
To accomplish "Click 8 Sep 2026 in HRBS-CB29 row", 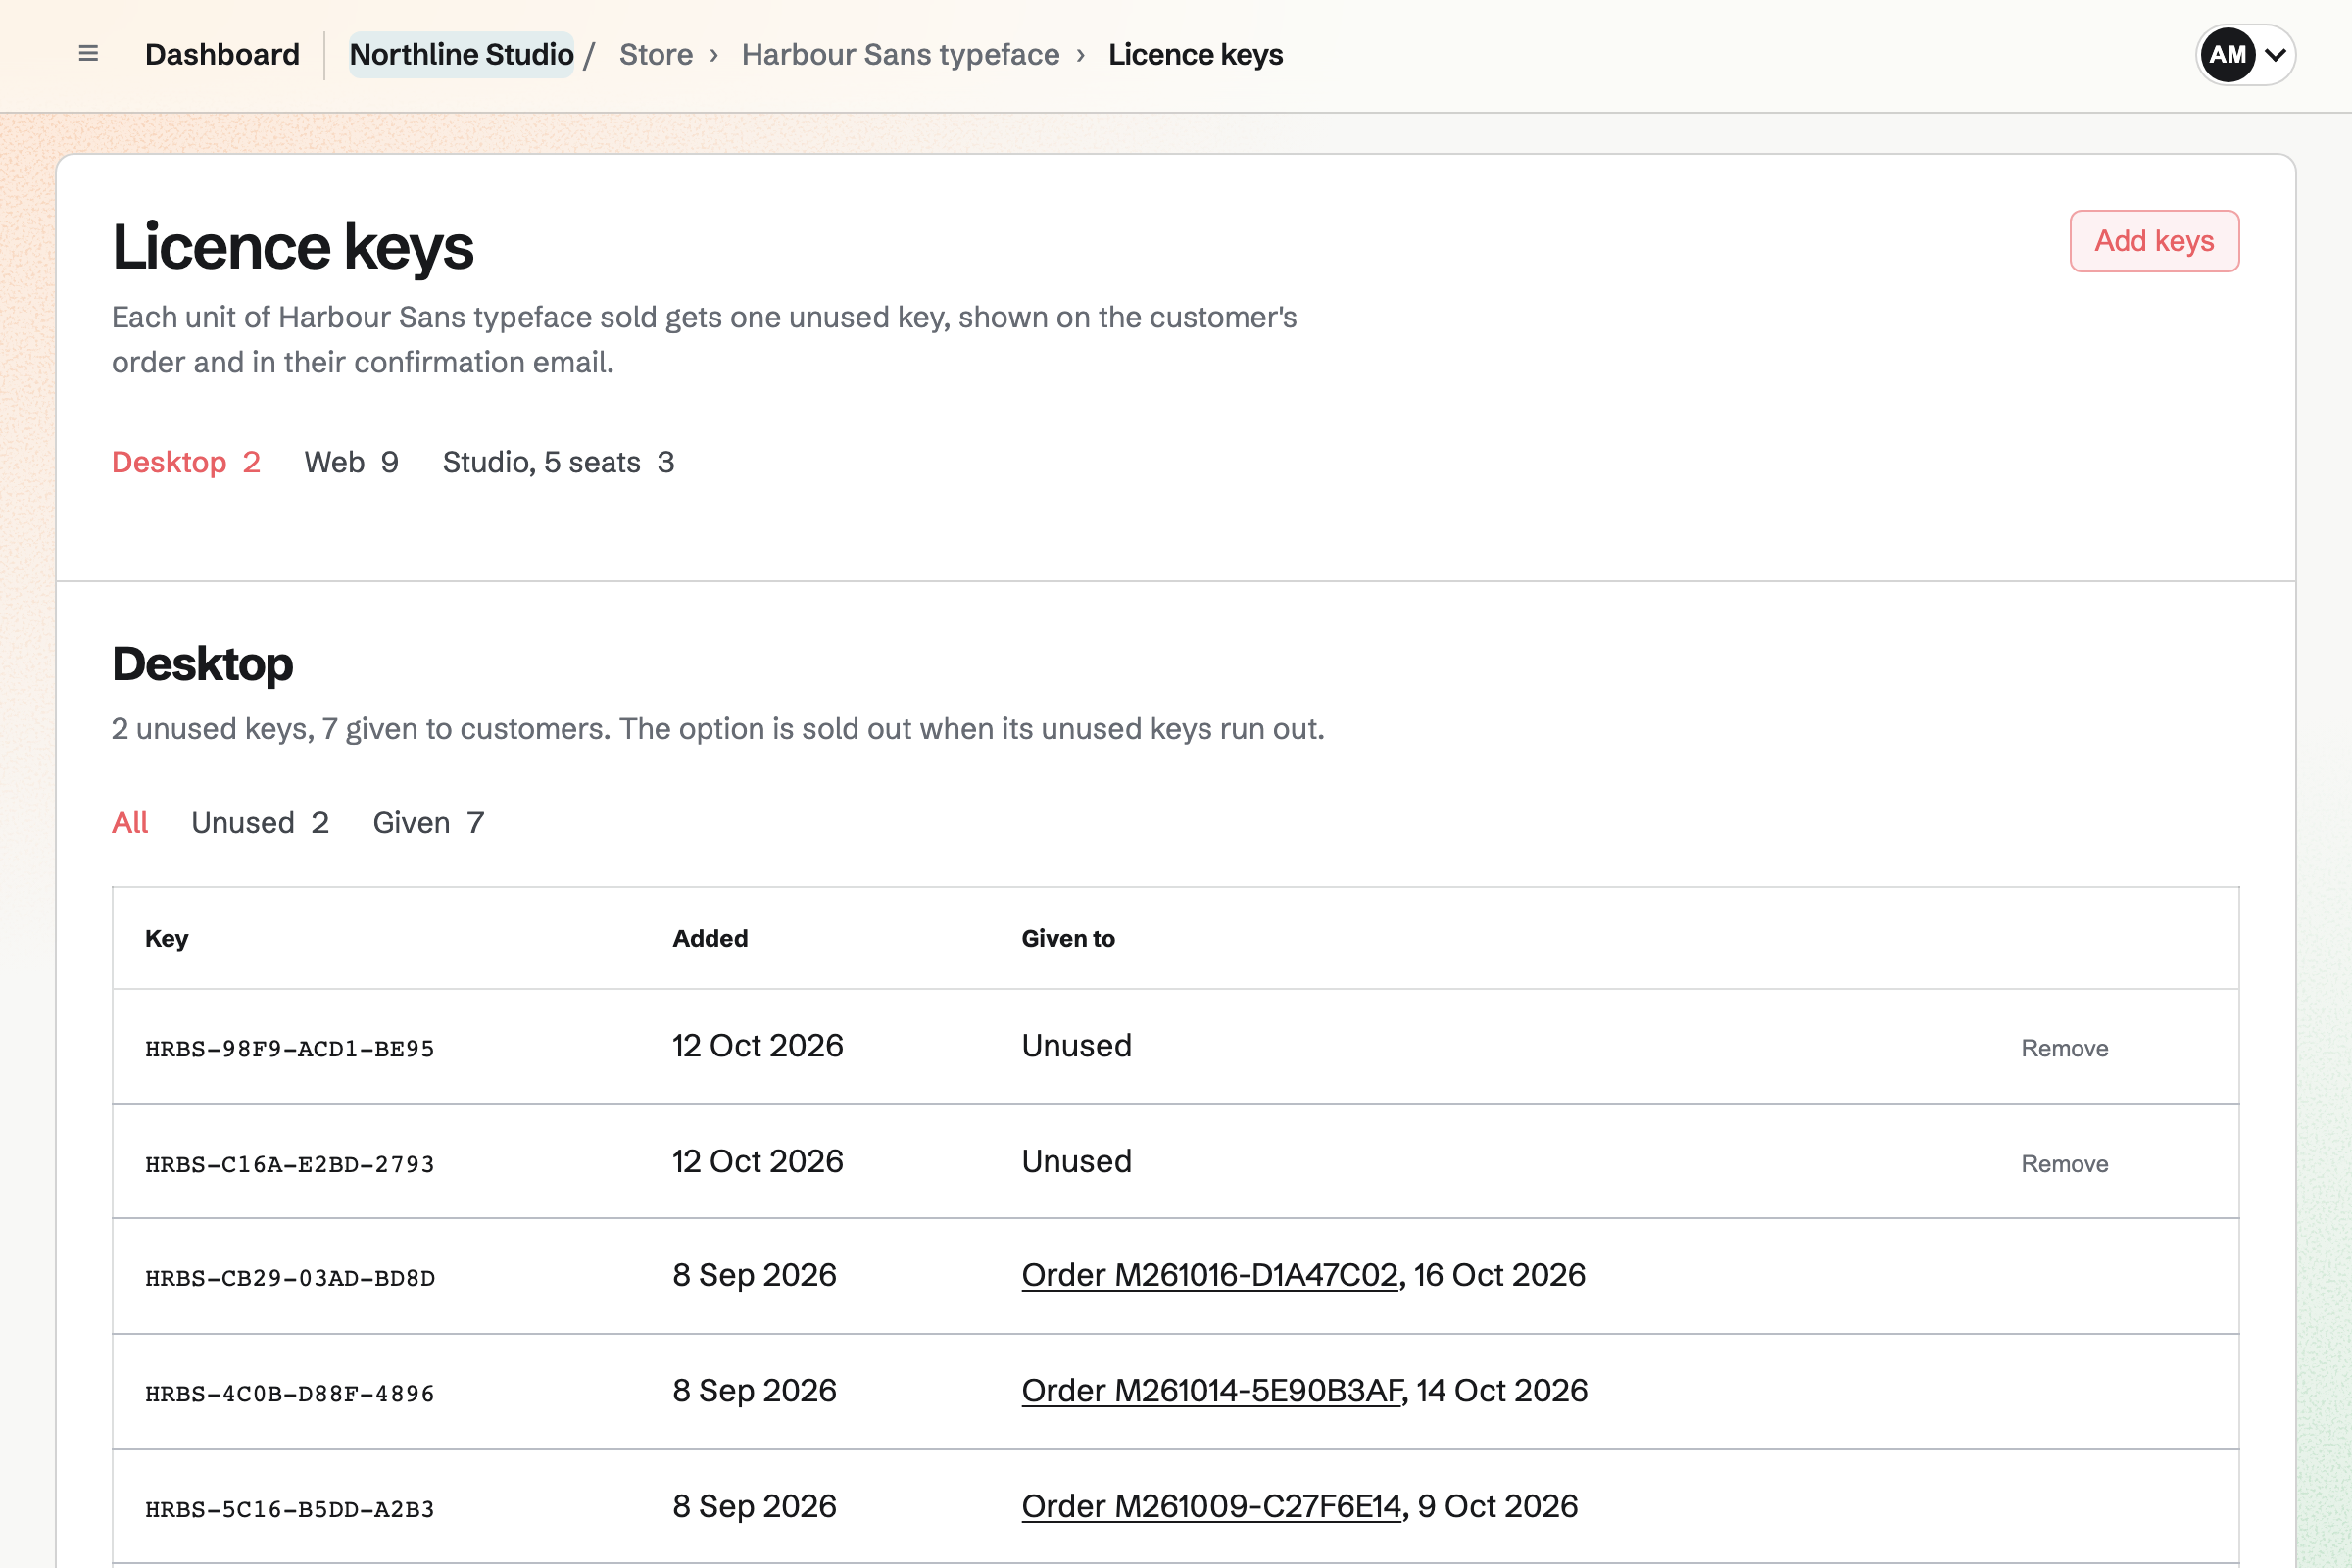I will pos(754,1275).
